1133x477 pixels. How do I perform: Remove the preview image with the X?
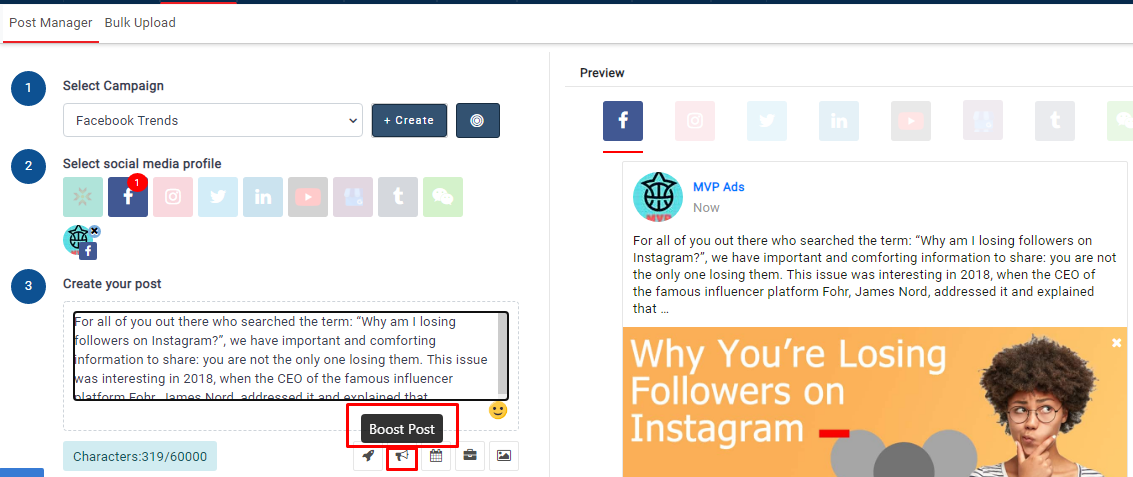pyautogui.click(x=1117, y=343)
